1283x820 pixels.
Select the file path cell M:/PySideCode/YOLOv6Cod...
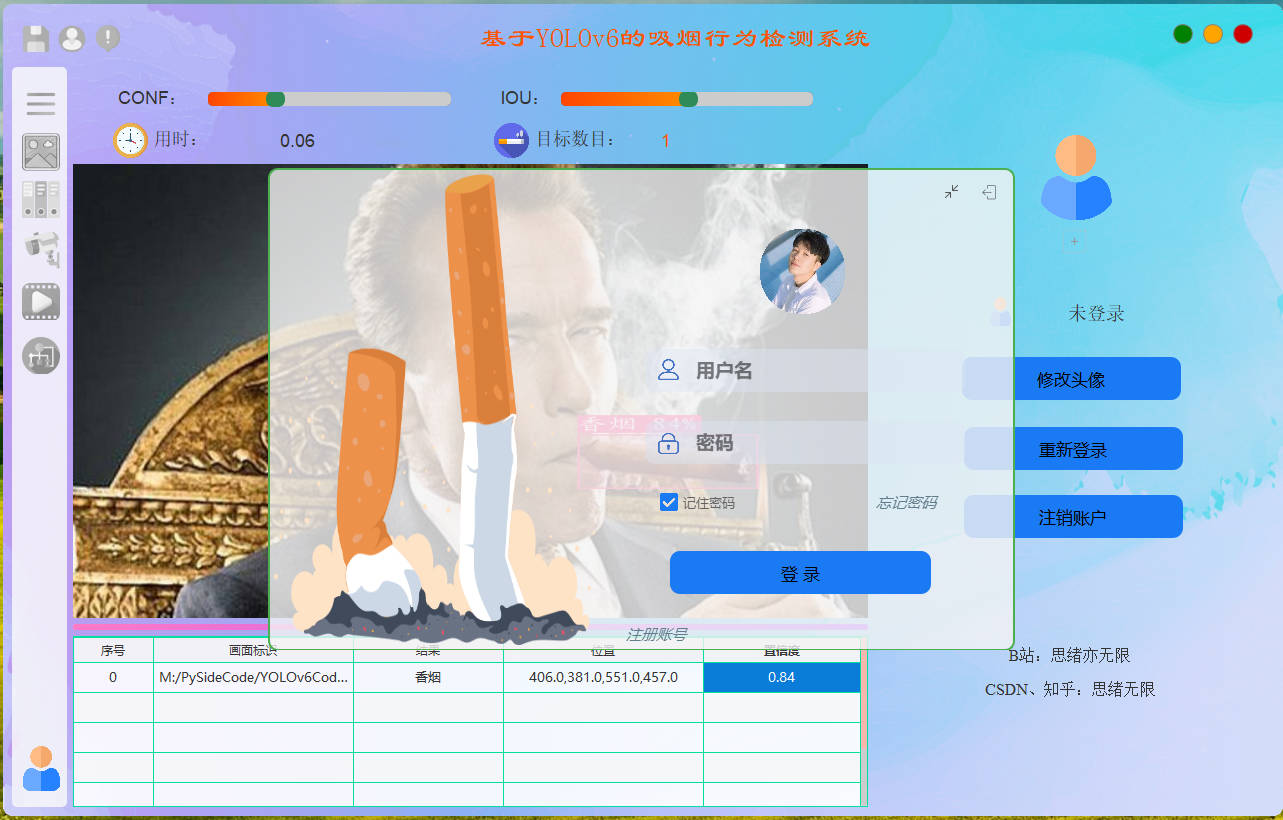(253, 677)
